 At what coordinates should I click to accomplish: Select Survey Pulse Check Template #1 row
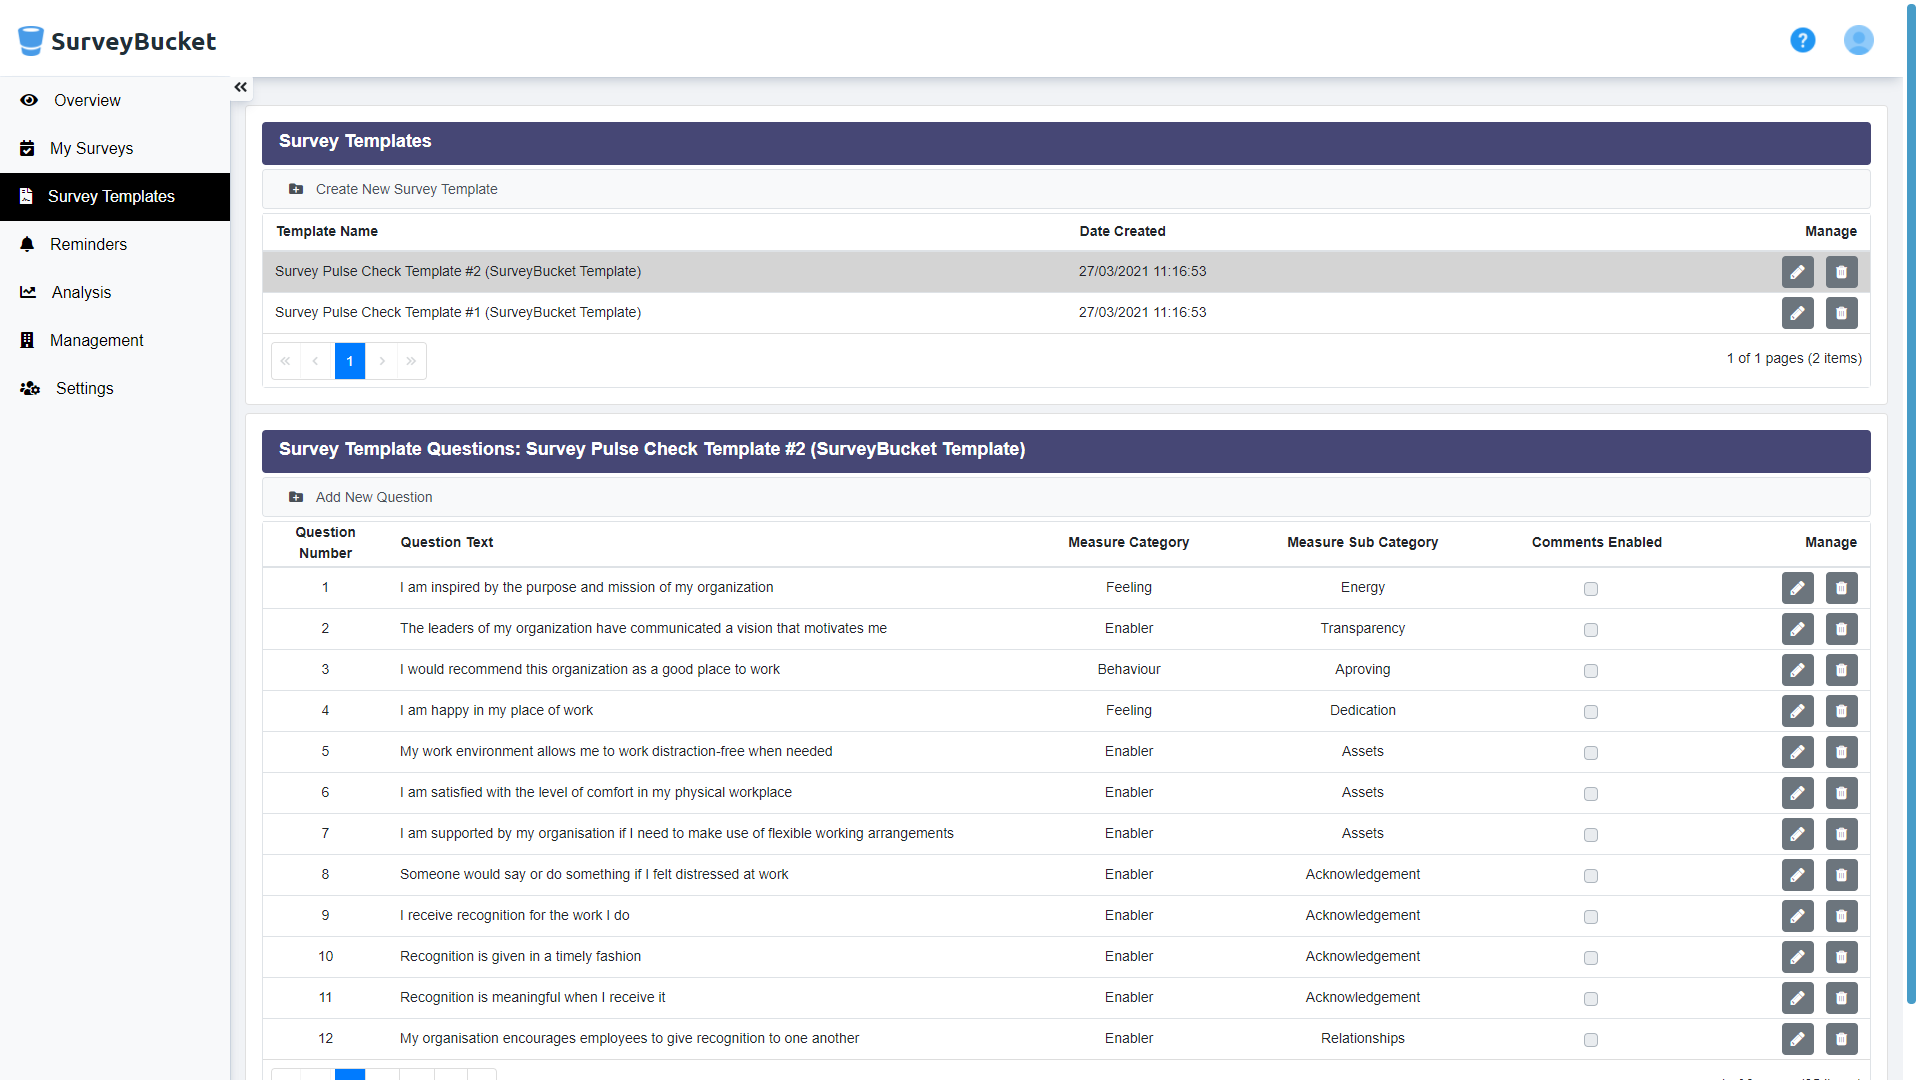(1066, 313)
